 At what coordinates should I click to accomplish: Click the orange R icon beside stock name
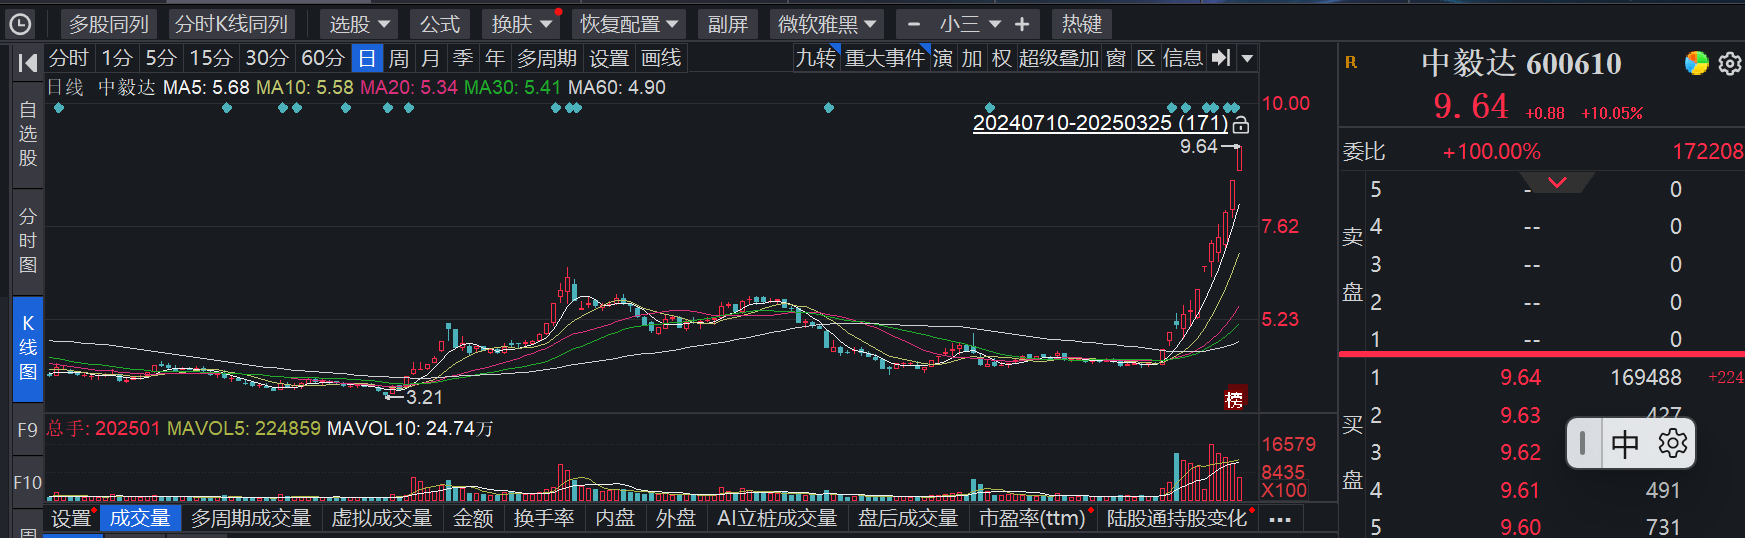pyautogui.click(x=1351, y=63)
